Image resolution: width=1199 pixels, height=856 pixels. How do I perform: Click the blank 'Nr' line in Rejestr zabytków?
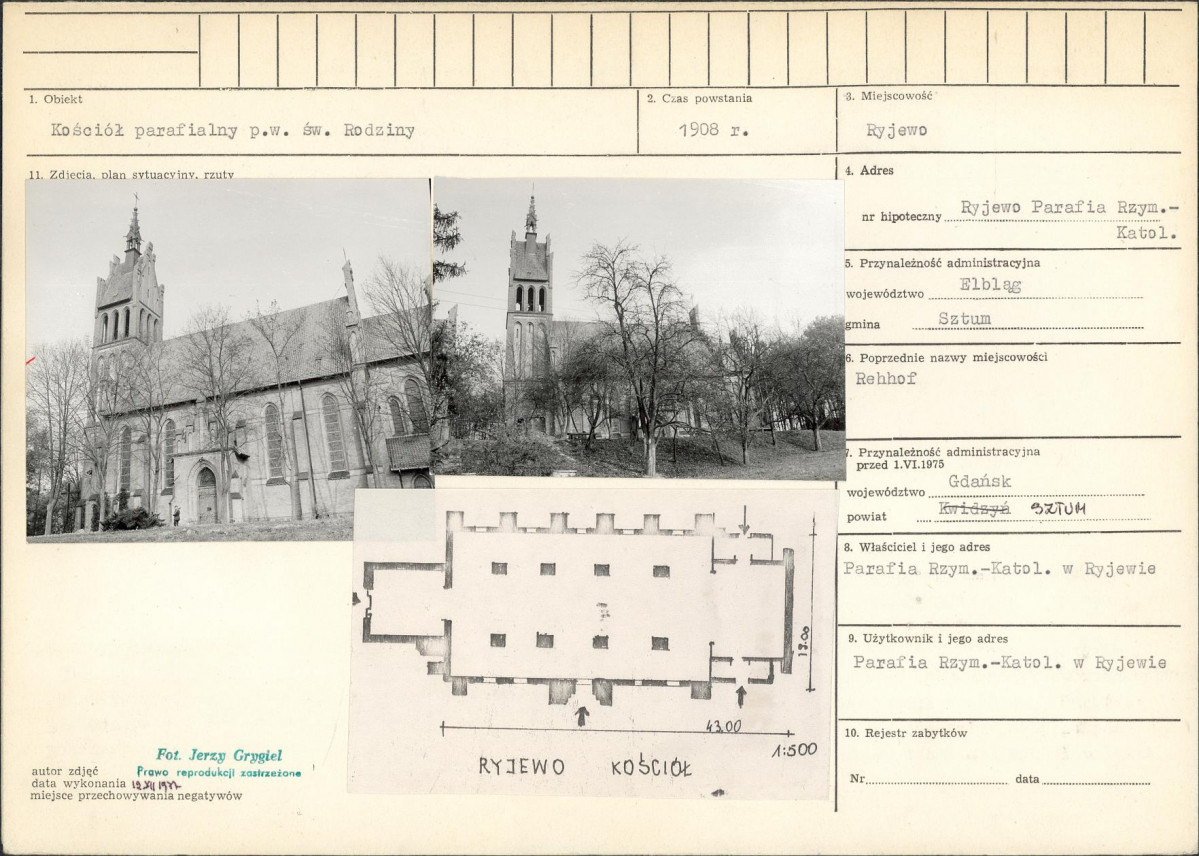click(937, 780)
